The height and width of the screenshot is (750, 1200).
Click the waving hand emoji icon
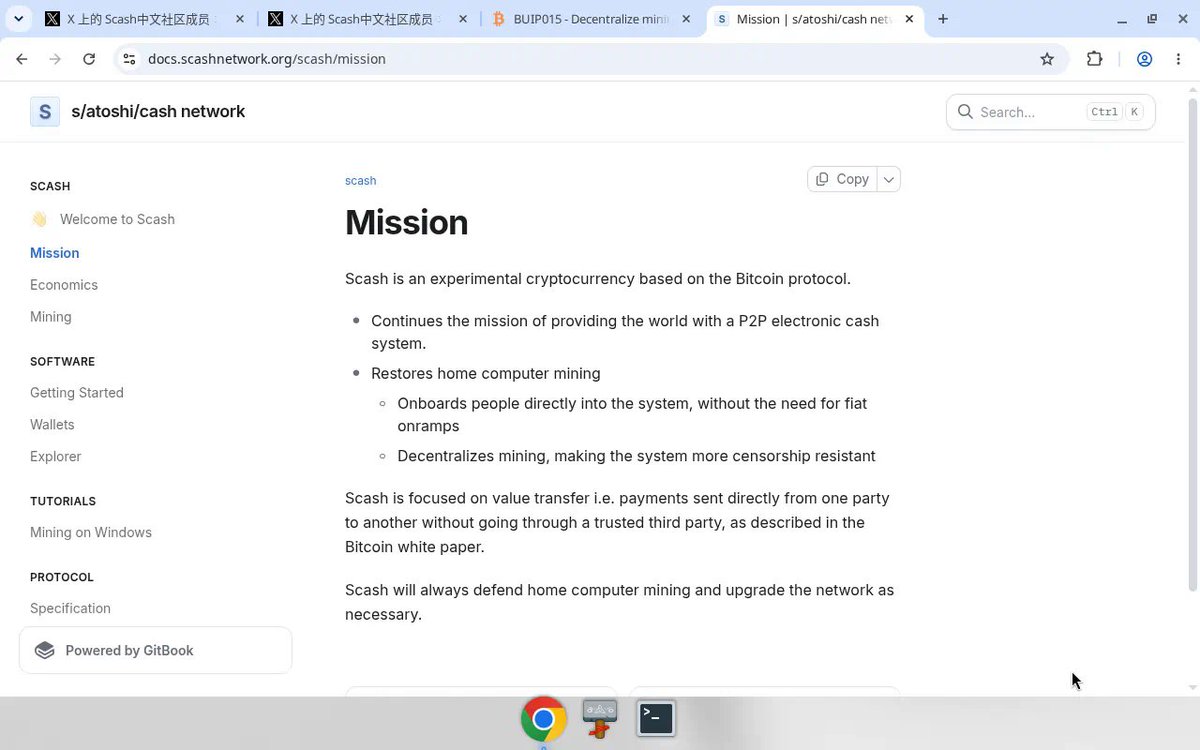pyautogui.click(x=39, y=219)
